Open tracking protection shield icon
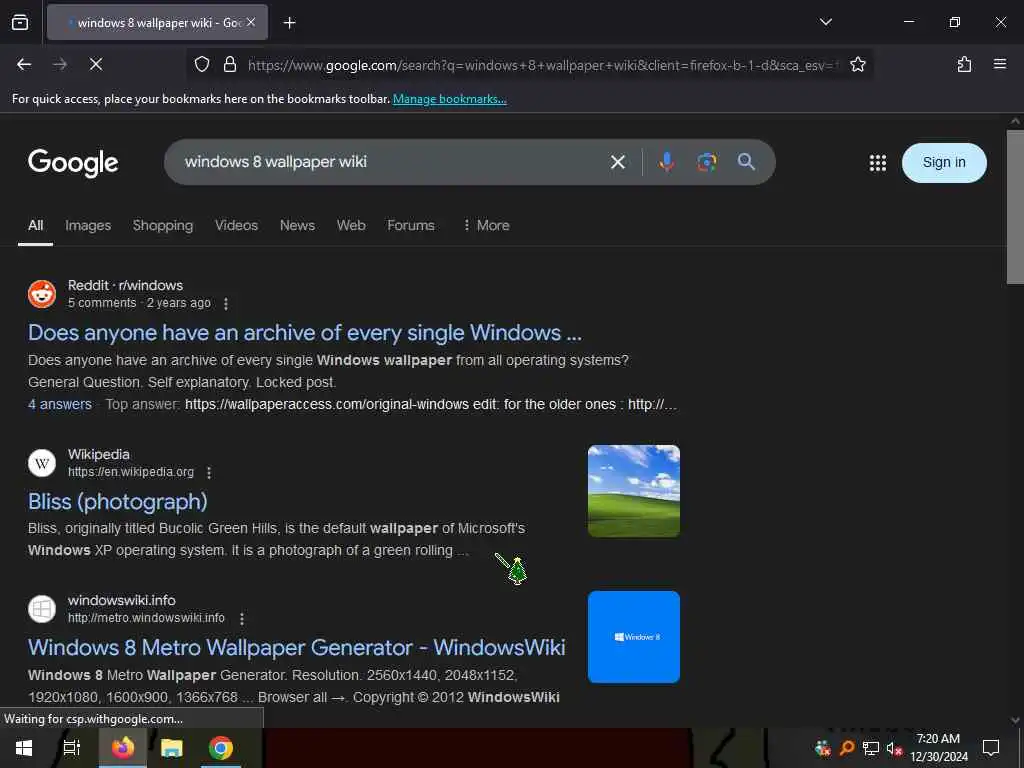 (202, 64)
